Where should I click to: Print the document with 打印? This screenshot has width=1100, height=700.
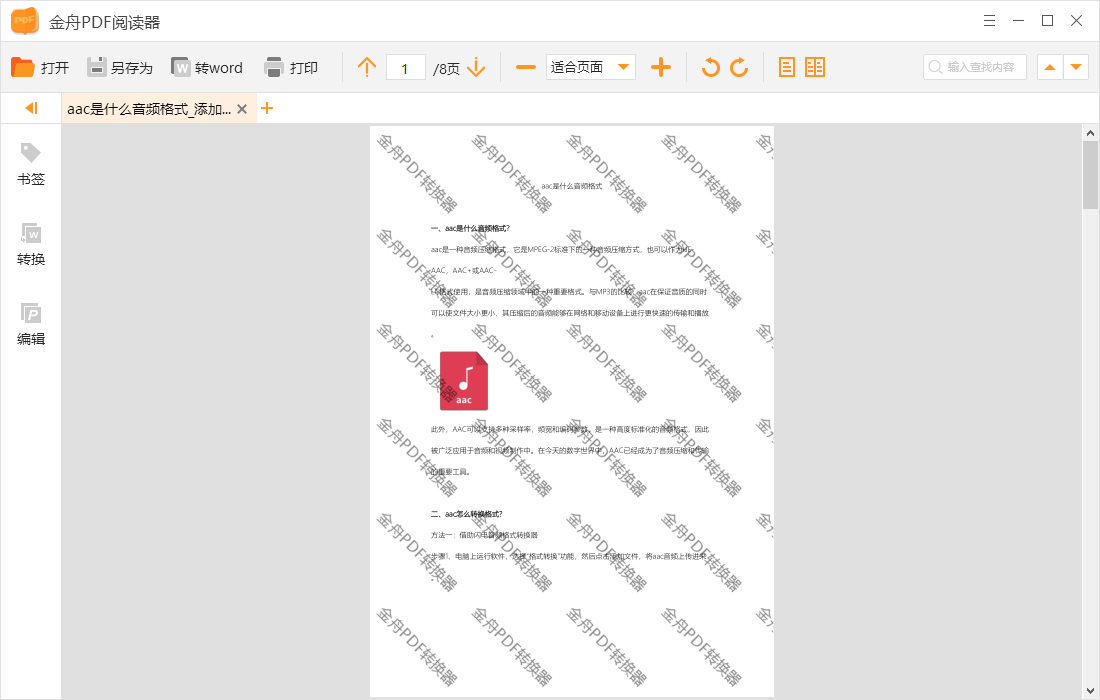click(291, 67)
